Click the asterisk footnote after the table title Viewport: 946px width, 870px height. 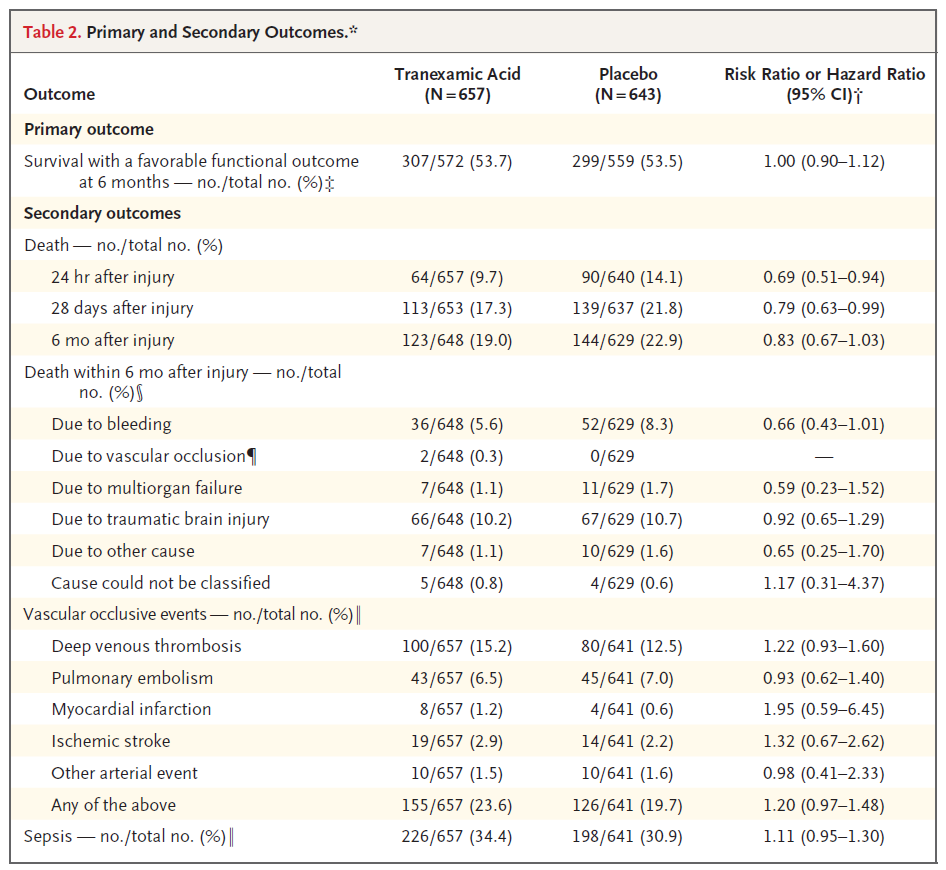353,31
